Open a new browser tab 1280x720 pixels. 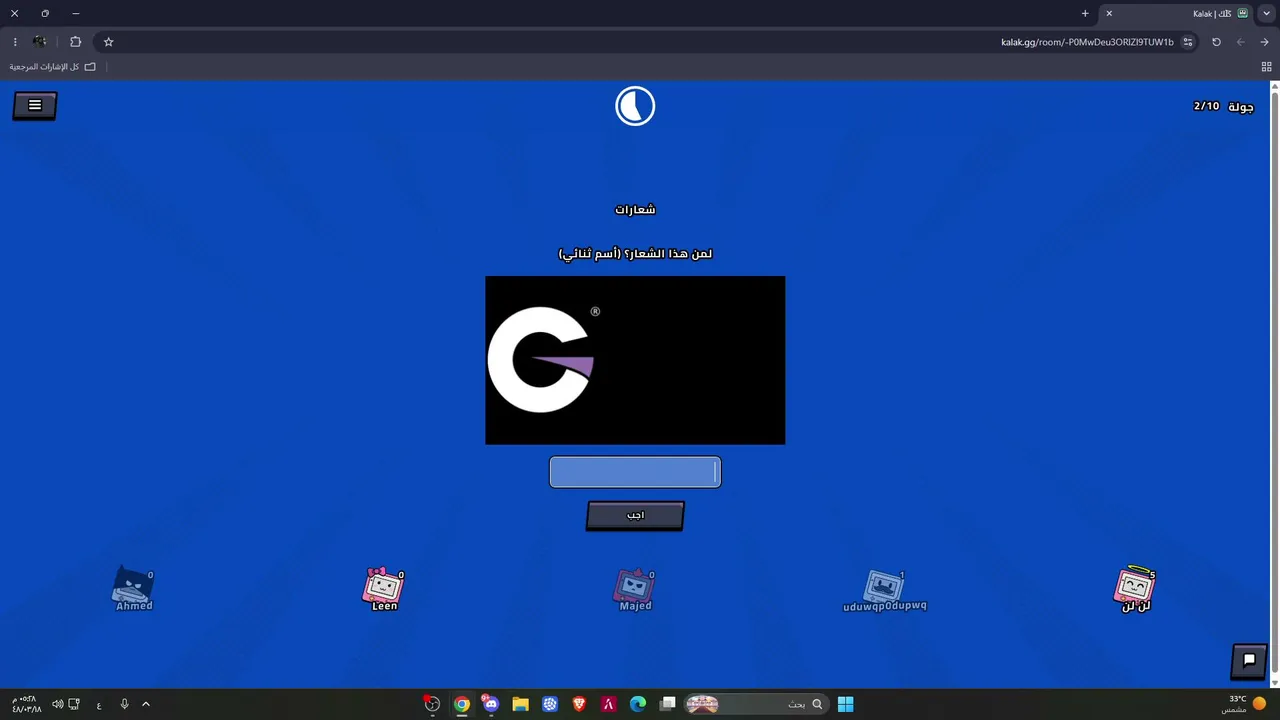[x=1085, y=14]
